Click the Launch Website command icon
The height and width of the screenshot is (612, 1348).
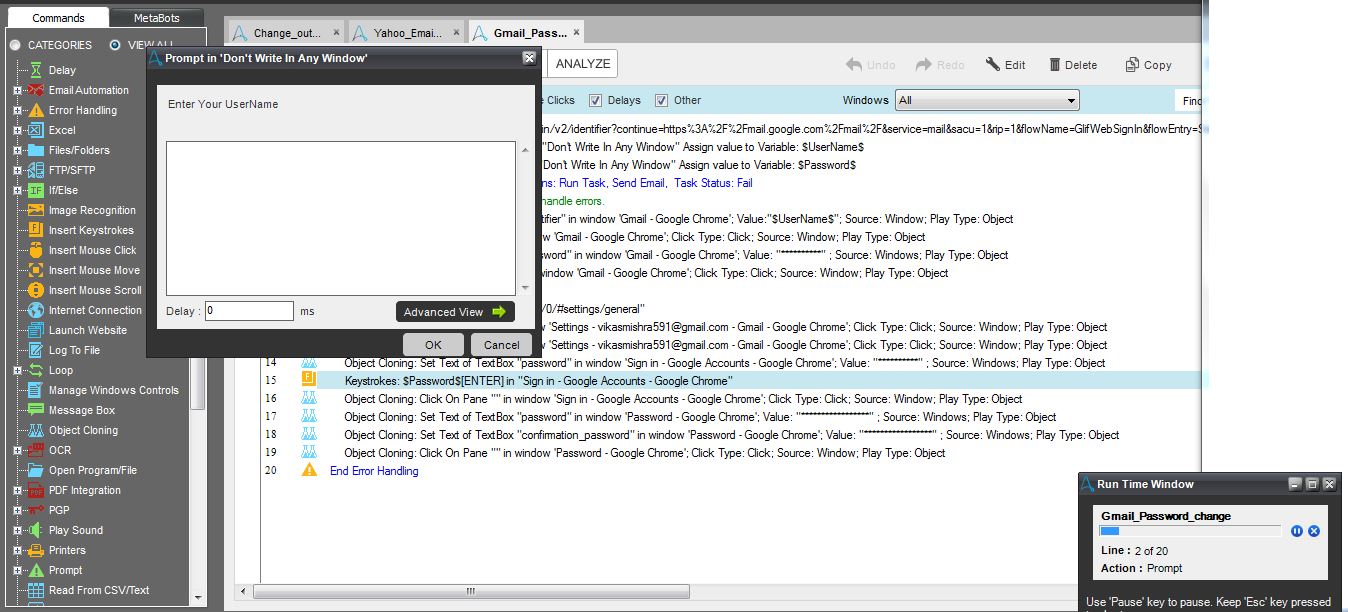pos(36,330)
